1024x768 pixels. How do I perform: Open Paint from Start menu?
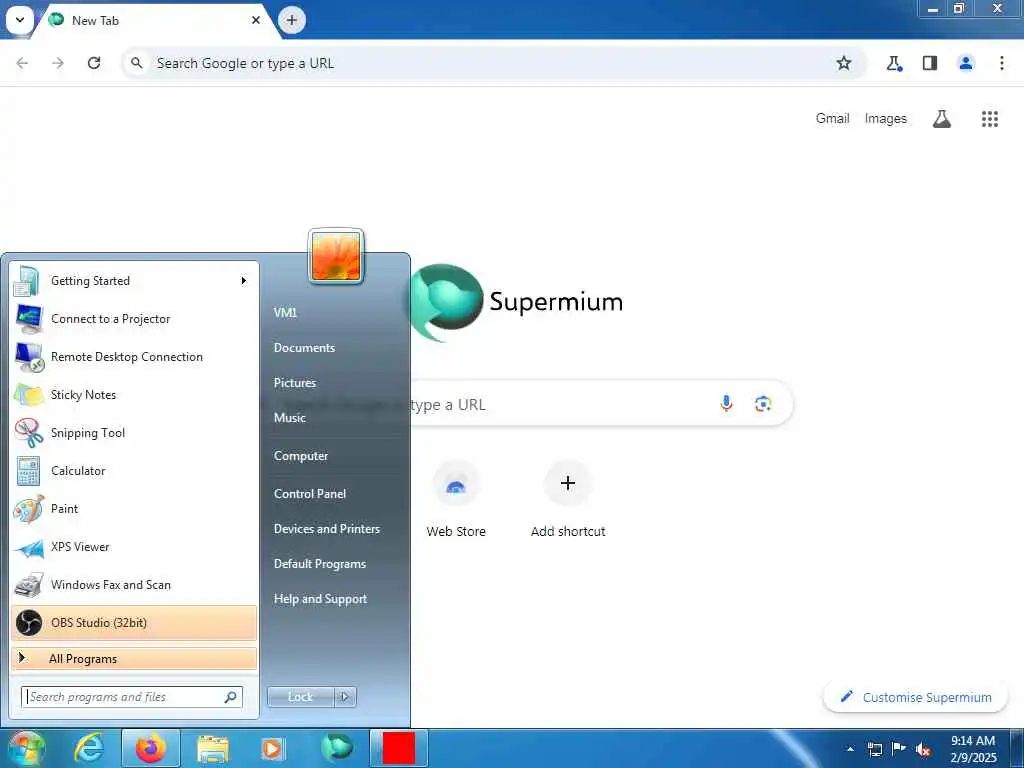pos(134,508)
